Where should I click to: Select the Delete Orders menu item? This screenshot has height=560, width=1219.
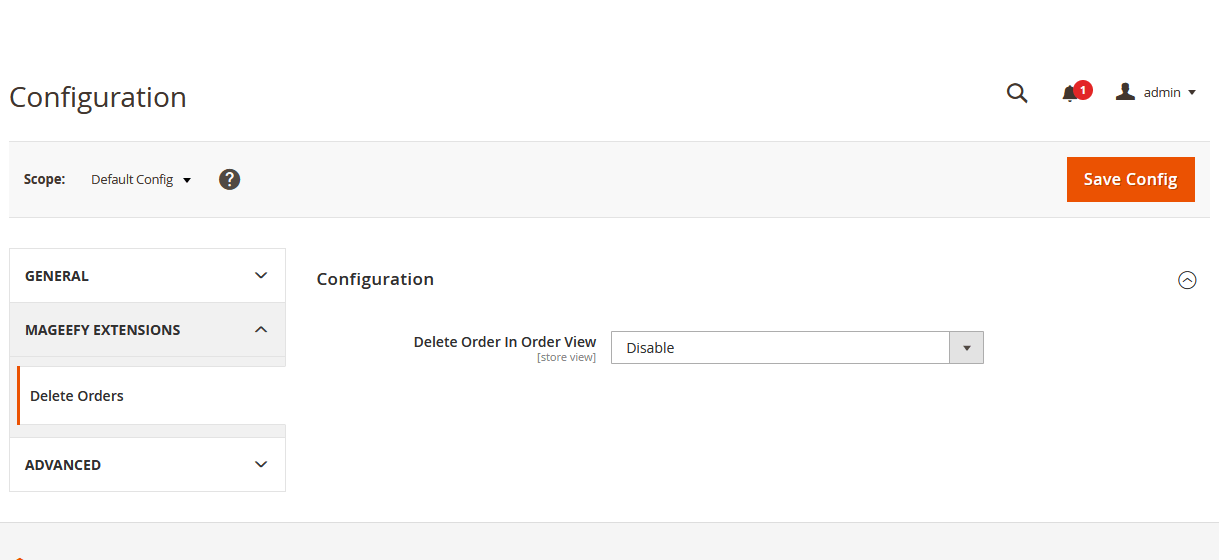pyautogui.click(x=77, y=396)
